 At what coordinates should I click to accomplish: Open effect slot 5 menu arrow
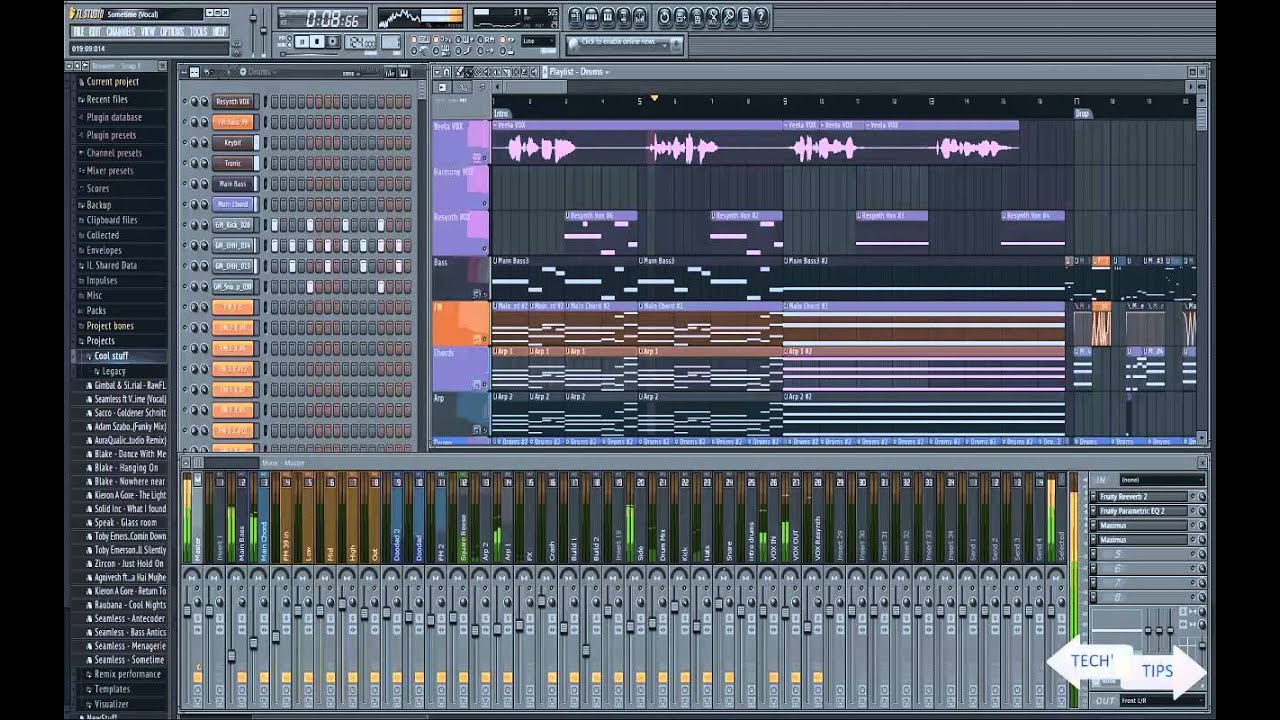1094,554
